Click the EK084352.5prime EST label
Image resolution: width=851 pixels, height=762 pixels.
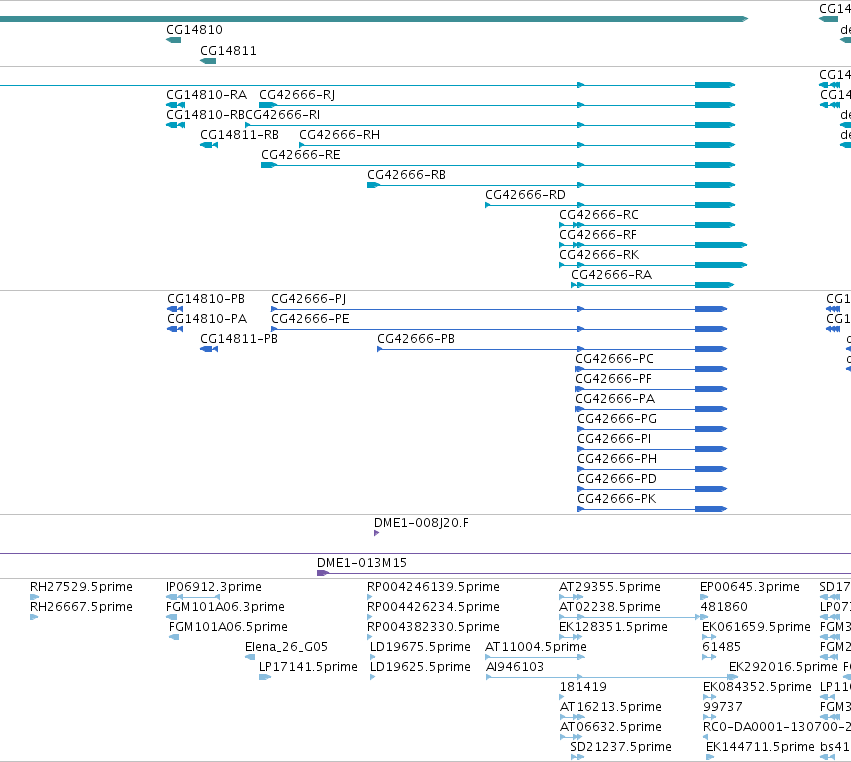757,687
